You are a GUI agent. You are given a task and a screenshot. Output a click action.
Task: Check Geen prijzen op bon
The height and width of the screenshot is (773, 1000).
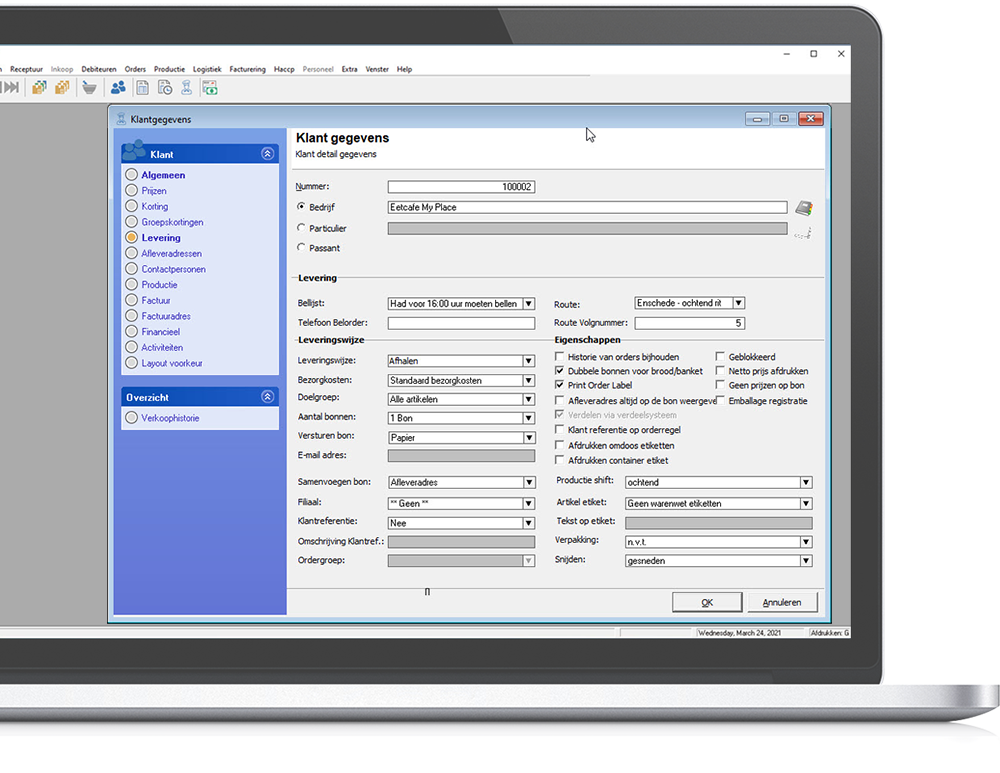pyautogui.click(x=720, y=385)
